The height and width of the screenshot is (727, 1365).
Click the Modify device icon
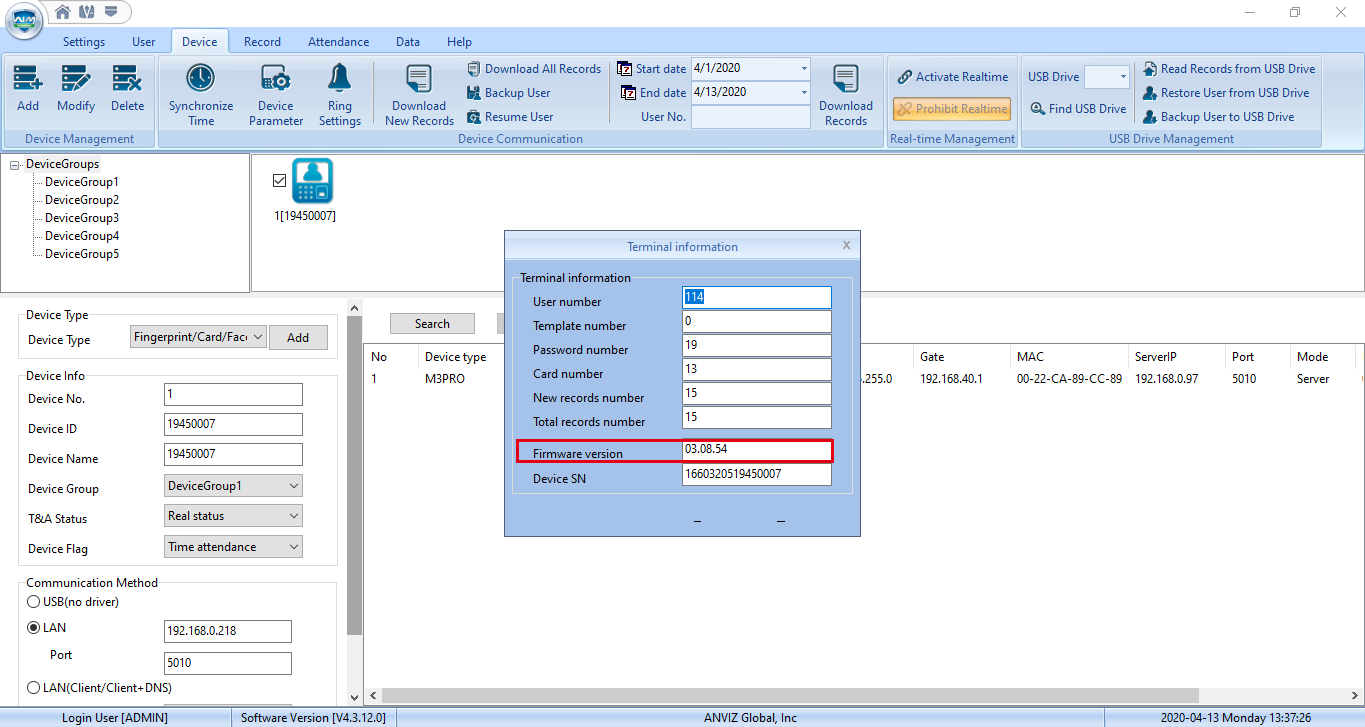(x=76, y=79)
